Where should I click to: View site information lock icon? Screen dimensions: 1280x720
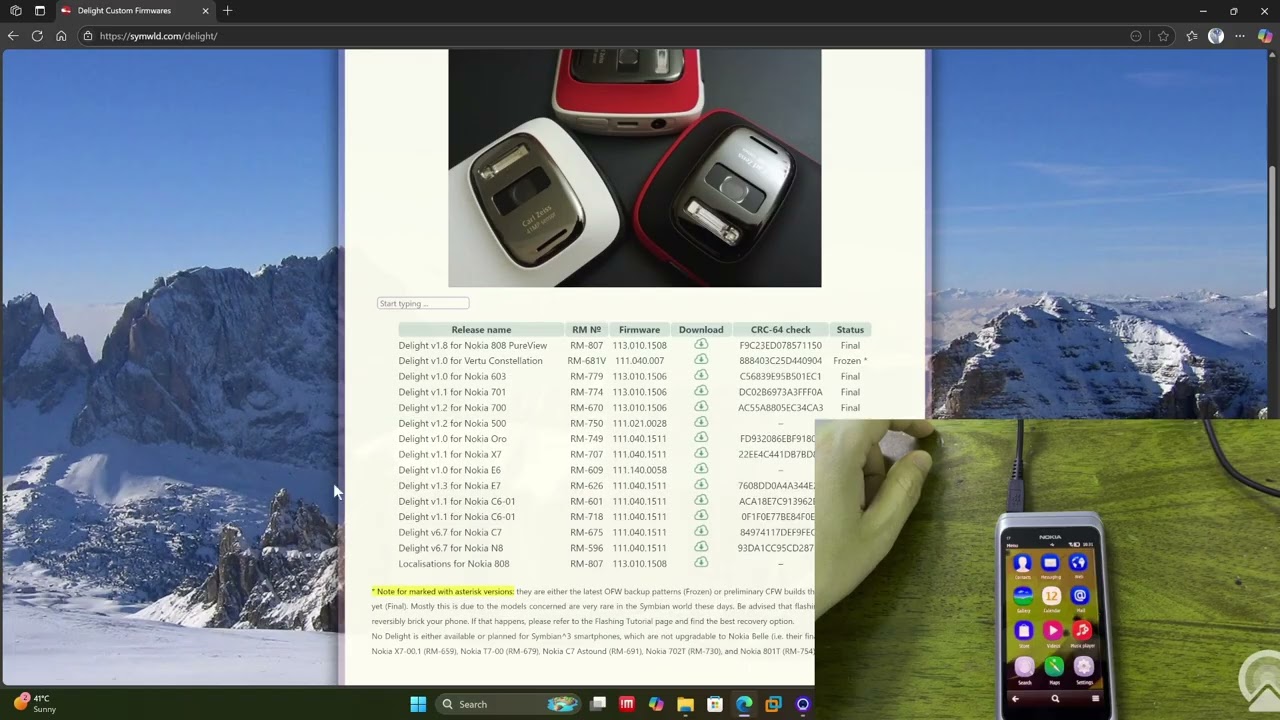click(88, 36)
